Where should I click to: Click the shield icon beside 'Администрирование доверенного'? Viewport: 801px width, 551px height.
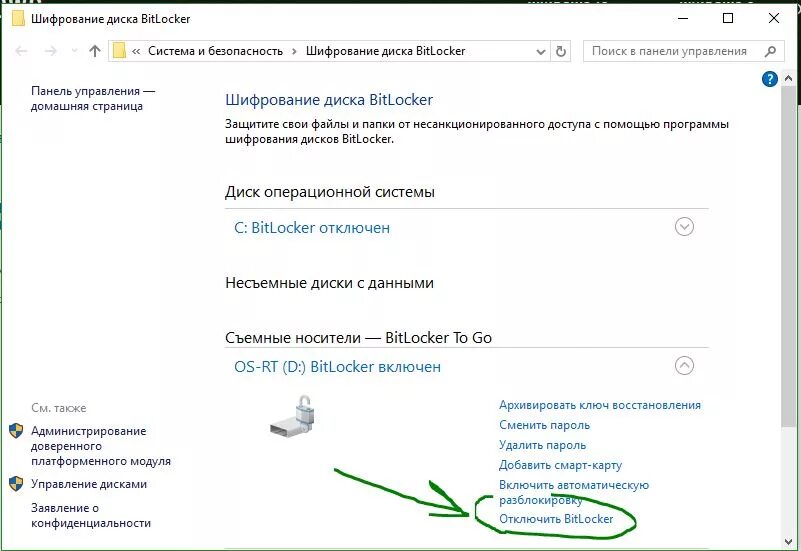[16, 430]
